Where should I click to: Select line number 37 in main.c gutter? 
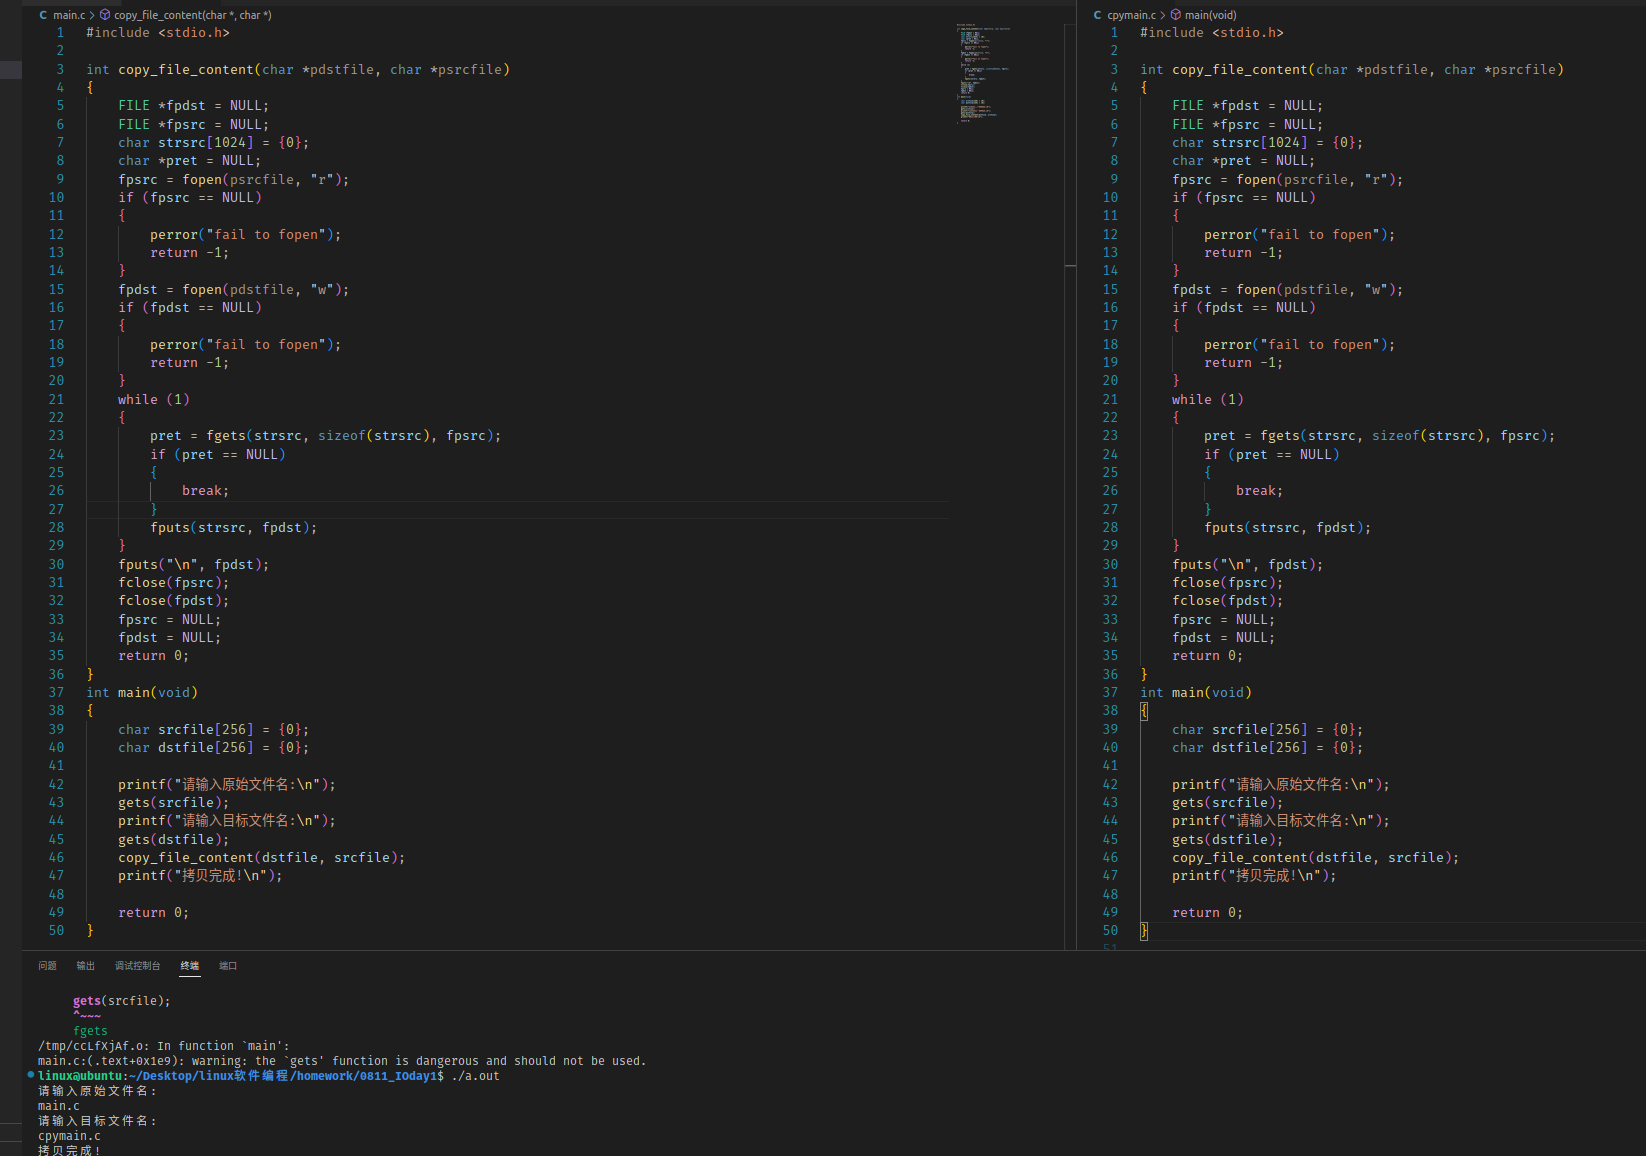(56, 692)
